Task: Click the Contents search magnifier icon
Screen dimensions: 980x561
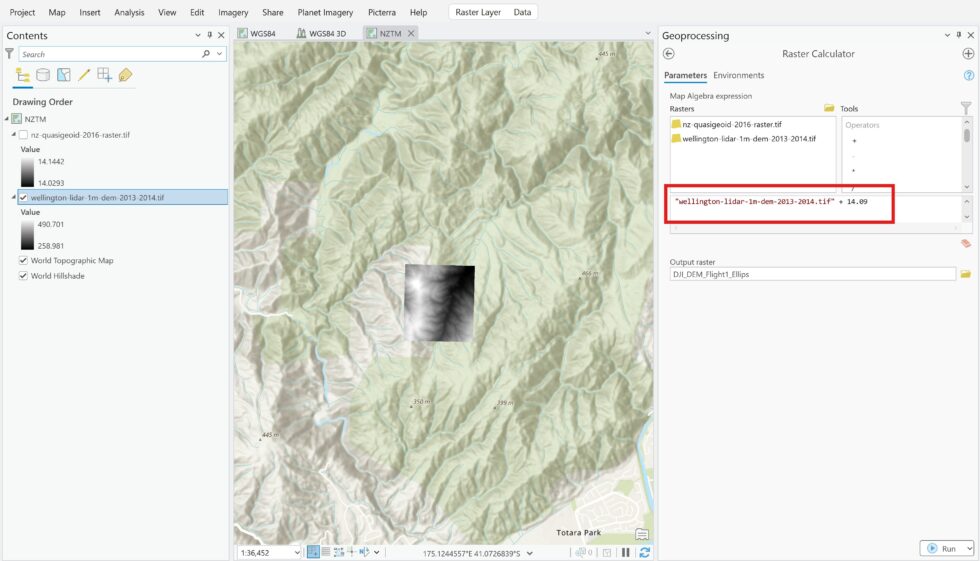Action: [206, 54]
